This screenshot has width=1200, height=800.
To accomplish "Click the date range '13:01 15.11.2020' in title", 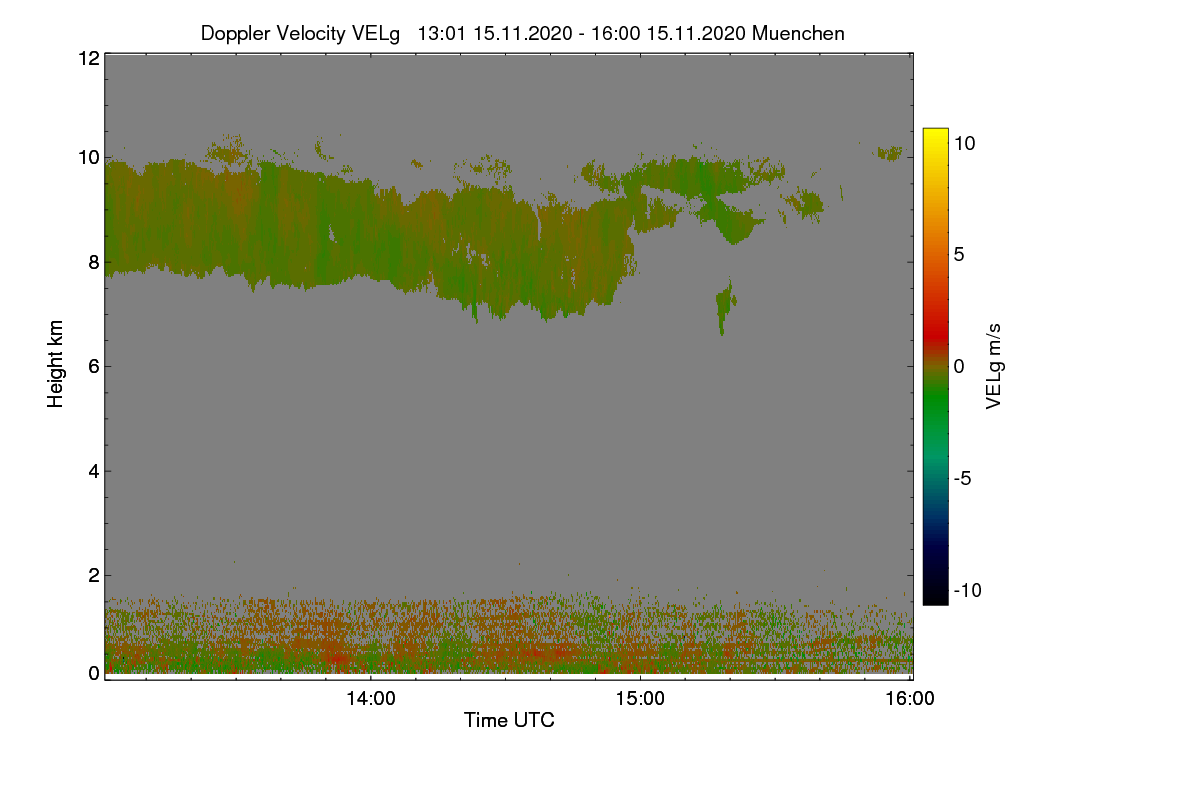I will pyautogui.click(x=493, y=33).
